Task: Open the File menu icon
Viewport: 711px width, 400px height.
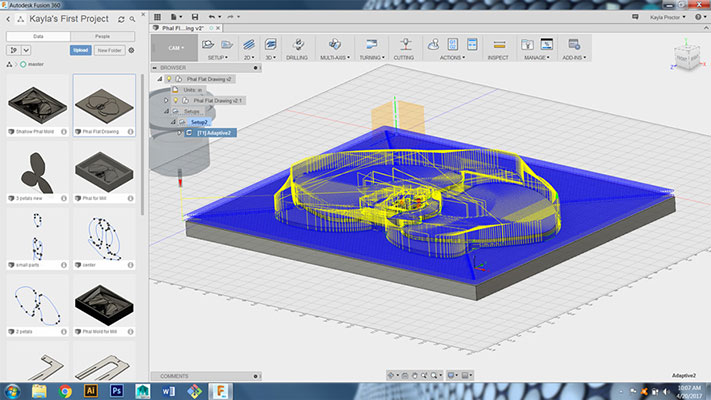Action: 176,17
